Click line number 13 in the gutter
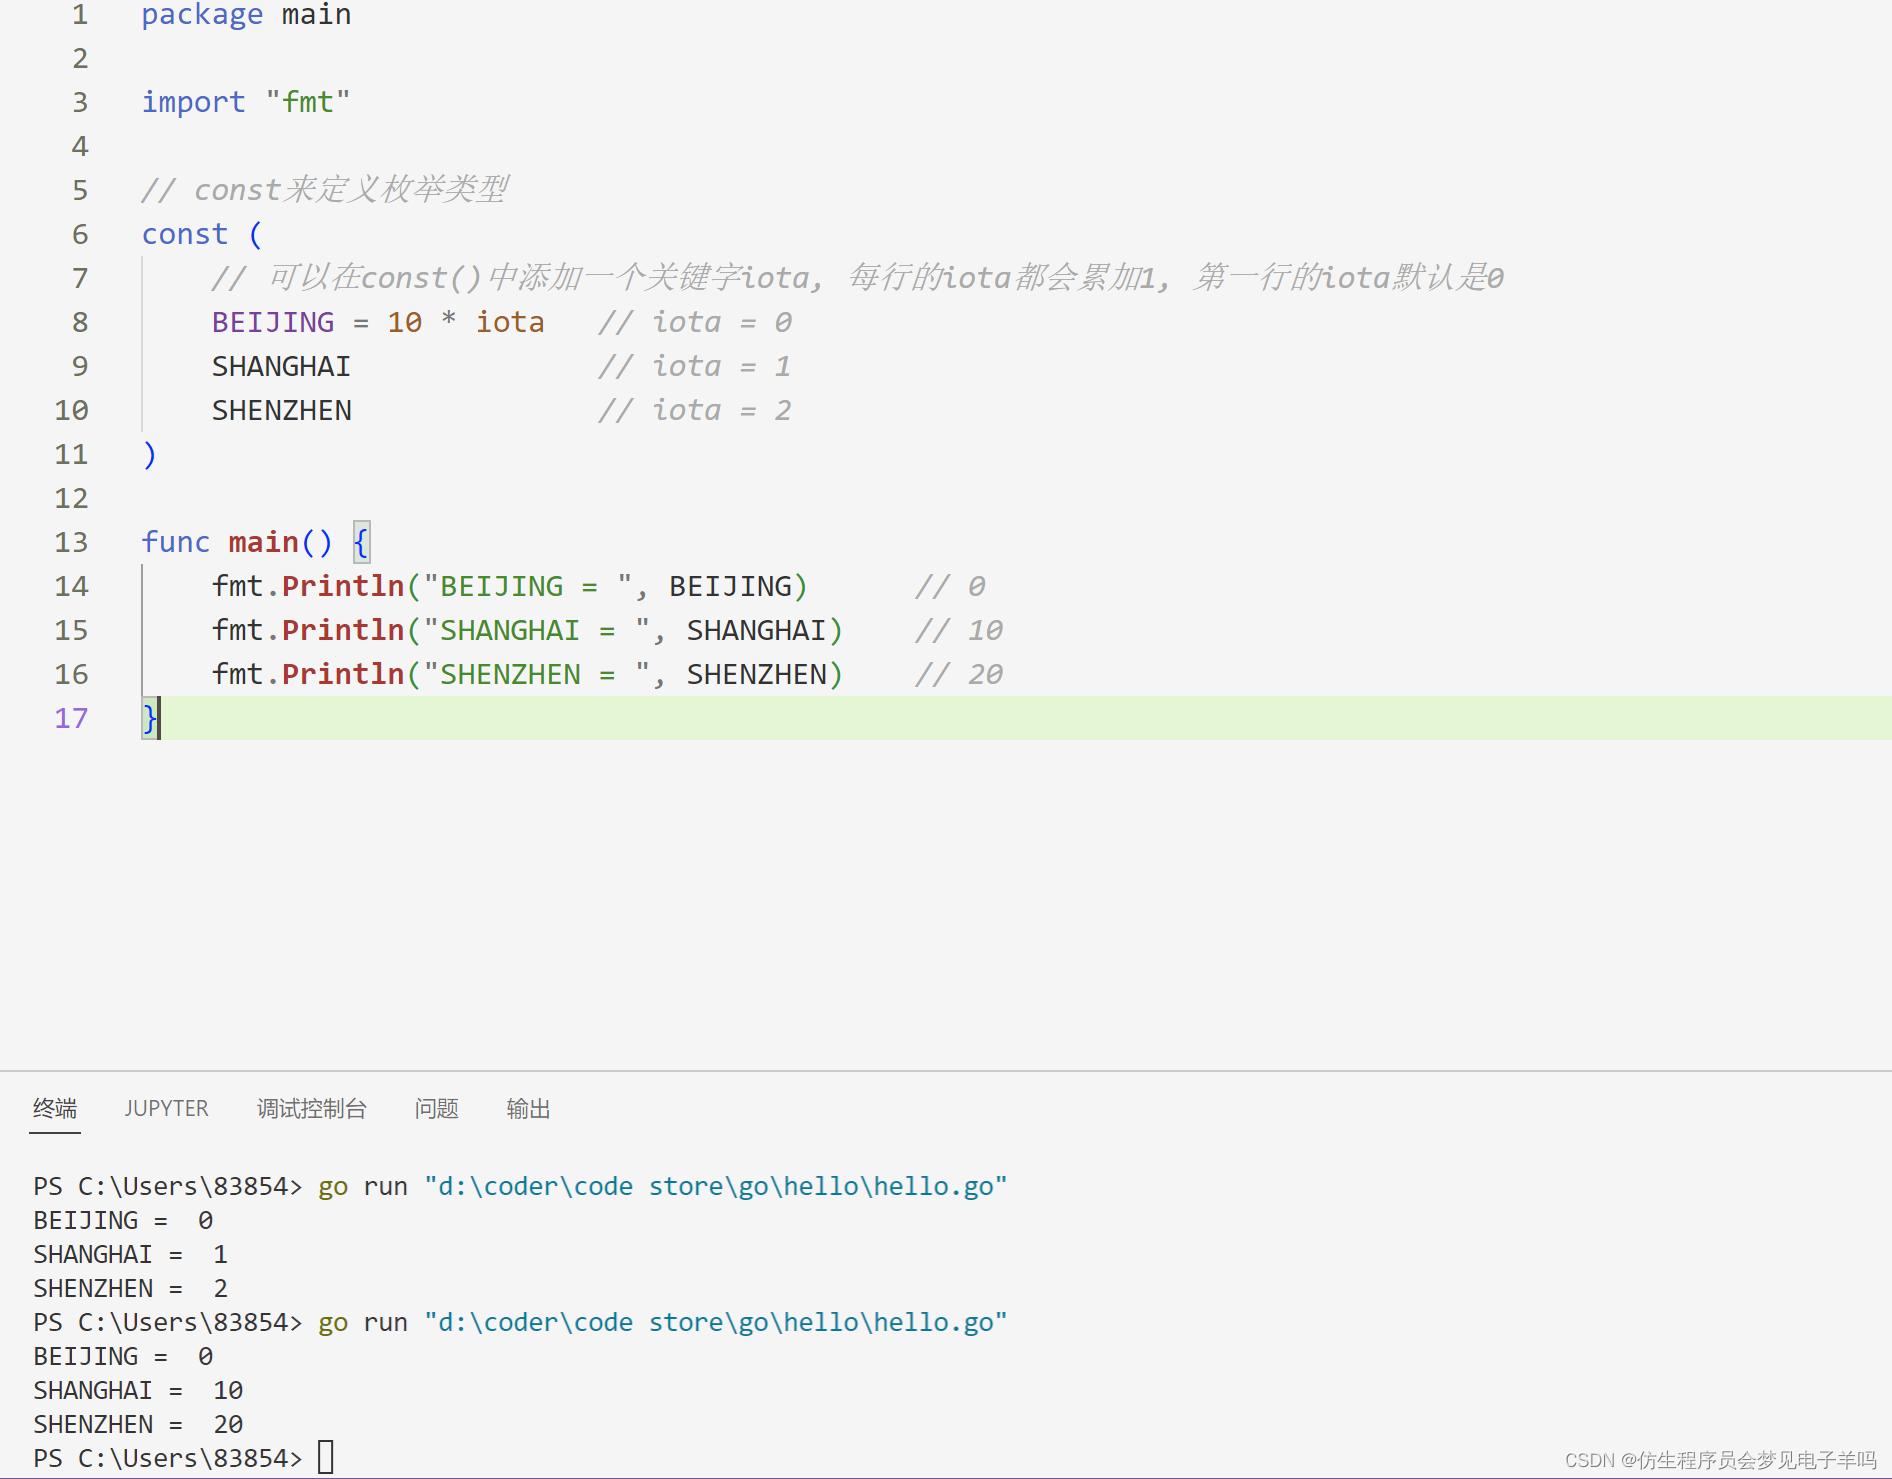 (x=71, y=542)
